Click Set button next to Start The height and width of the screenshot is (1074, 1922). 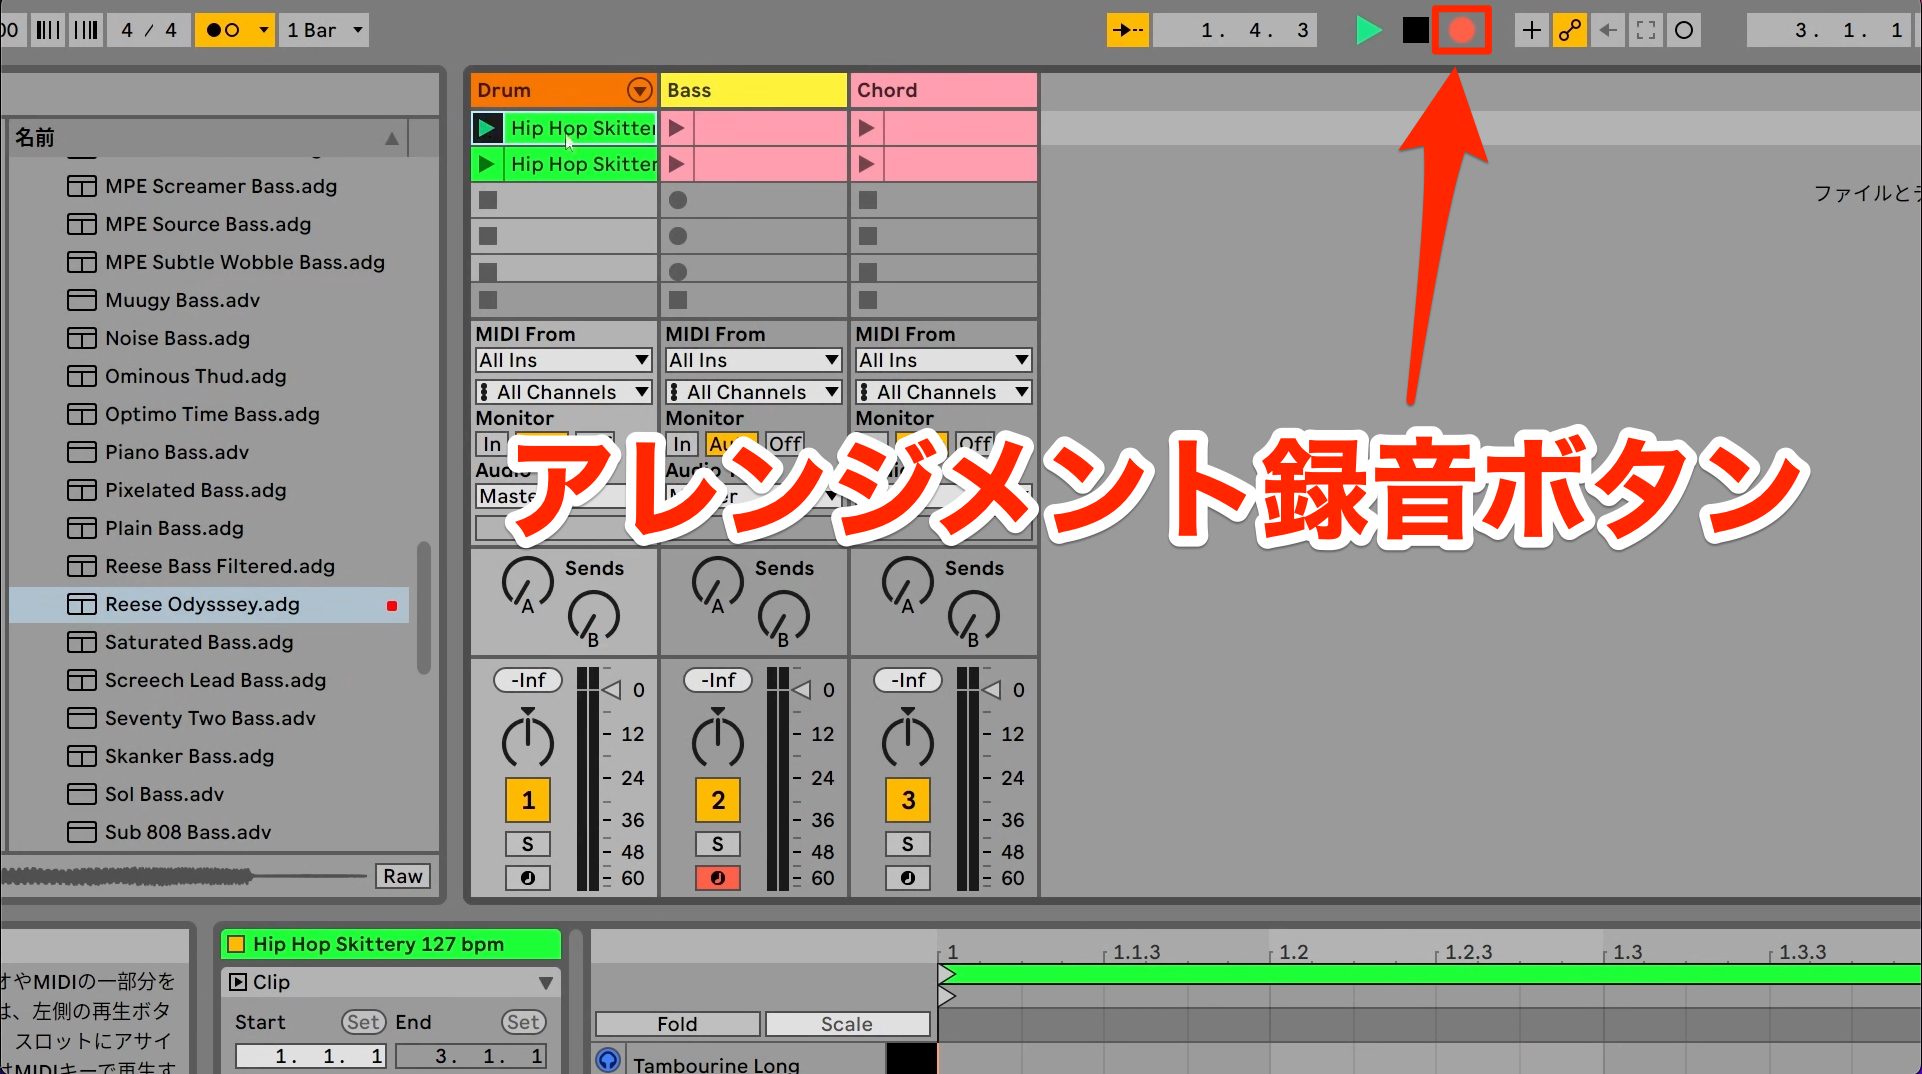click(363, 1022)
